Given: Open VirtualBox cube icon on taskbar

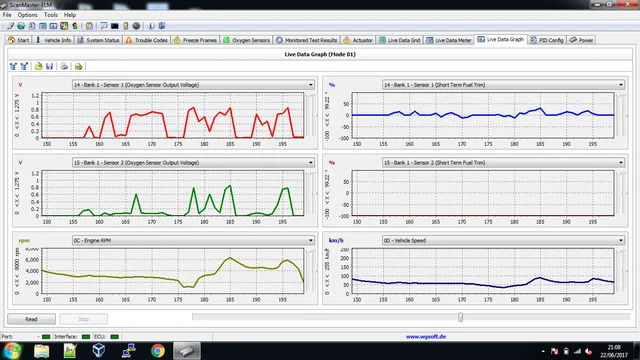Looking at the screenshot, I should 98,351.
